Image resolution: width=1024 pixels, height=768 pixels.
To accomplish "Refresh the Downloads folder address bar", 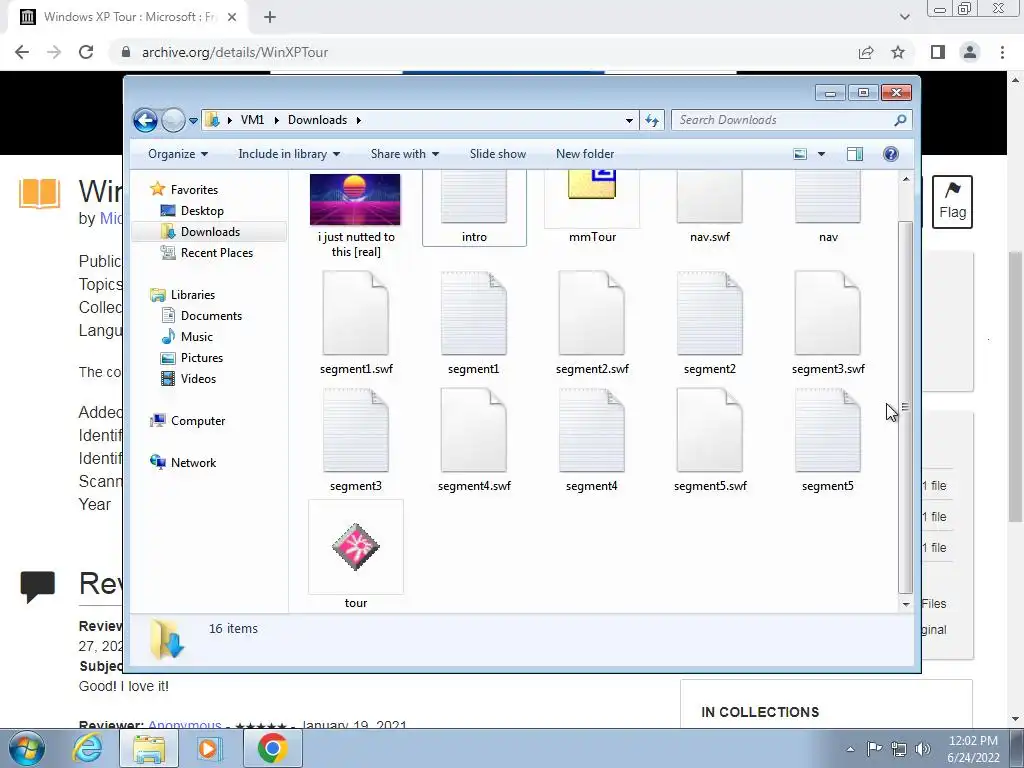I will [x=652, y=120].
